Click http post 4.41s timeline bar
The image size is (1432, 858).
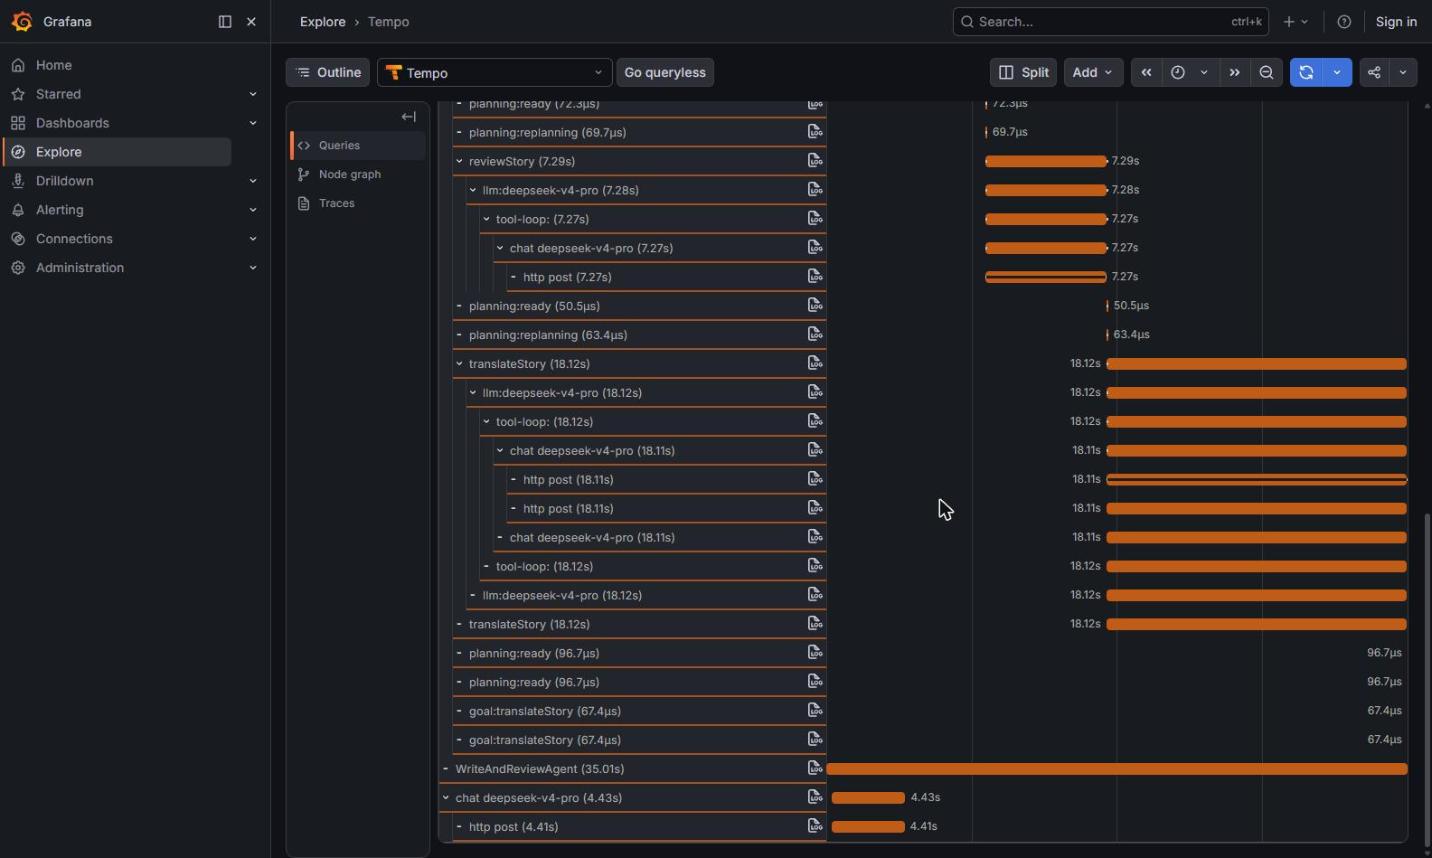click(868, 827)
